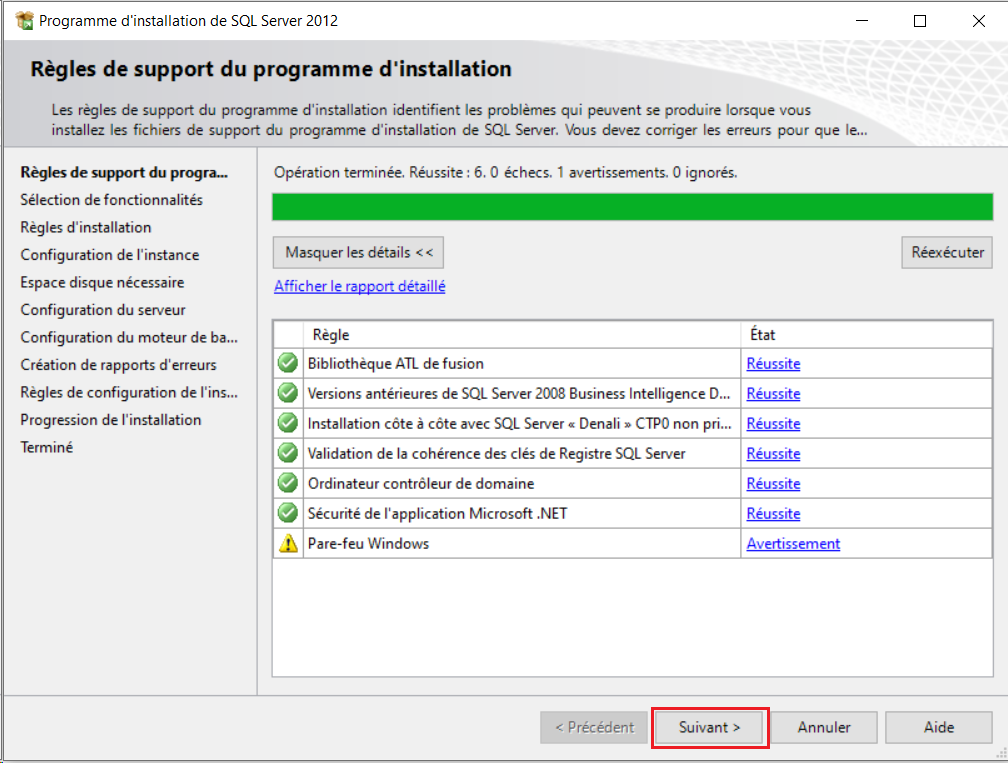Click Installation côte à côte avec SQL Server text

pos(519,424)
